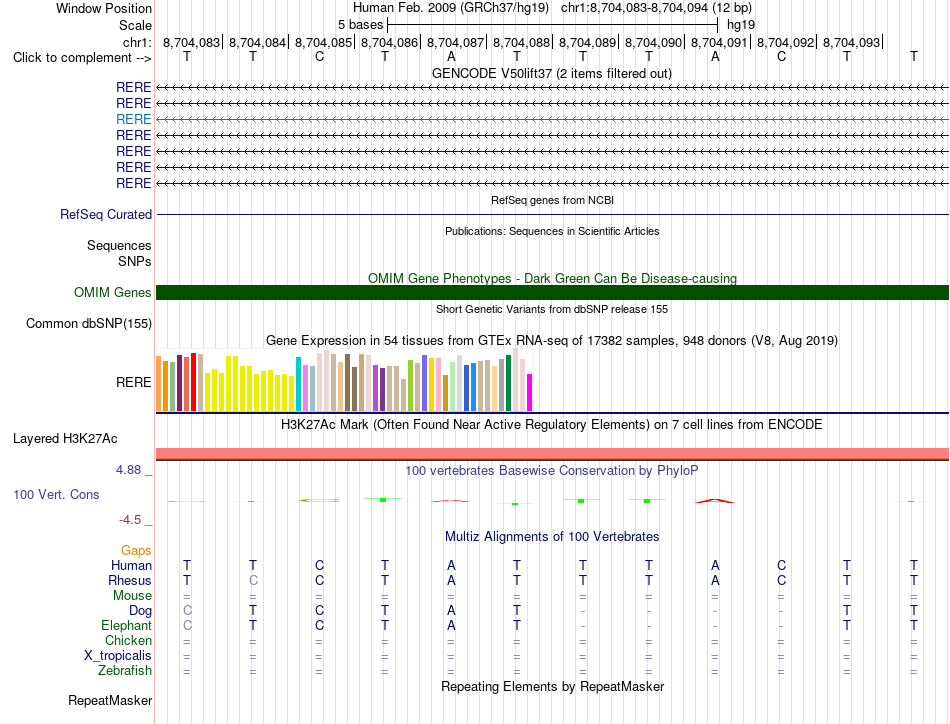Click 'Publications: Sequences in Scientific Articles' title
Image resolution: width=950 pixels, height=724 pixels.
552,231
